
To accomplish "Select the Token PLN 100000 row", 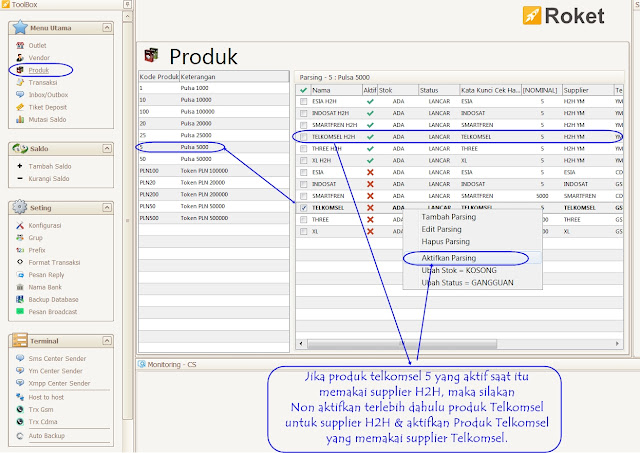I will pos(214,171).
